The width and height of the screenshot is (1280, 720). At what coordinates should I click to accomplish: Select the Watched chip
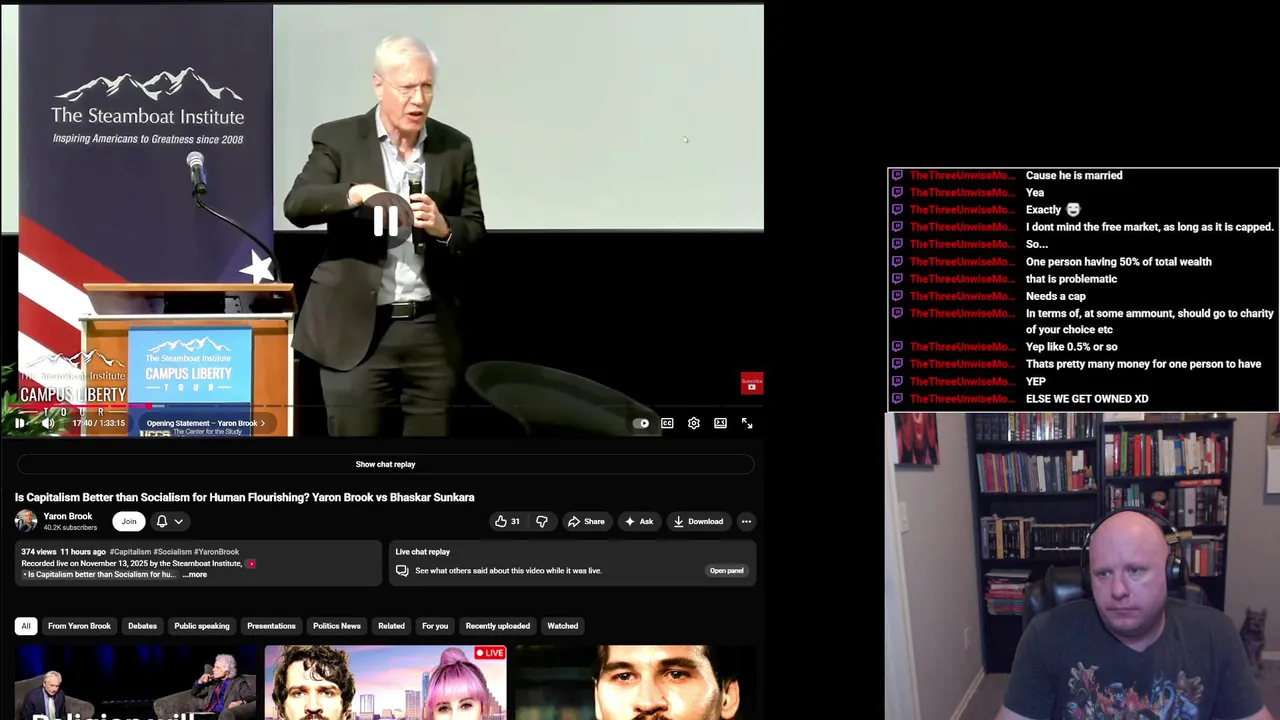[562, 626]
